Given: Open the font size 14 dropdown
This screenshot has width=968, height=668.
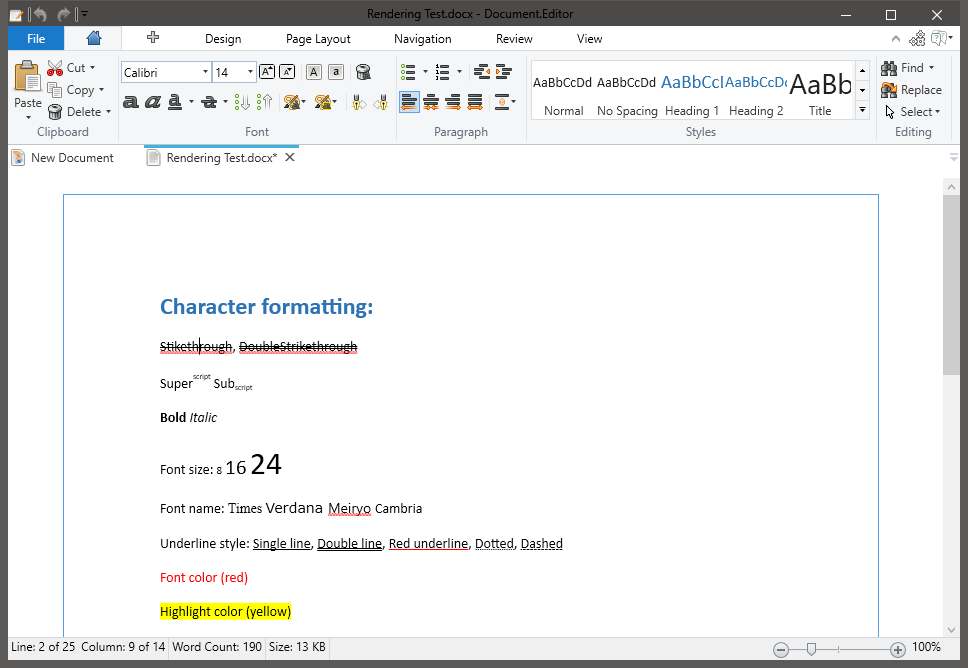Looking at the screenshot, I should [250, 72].
